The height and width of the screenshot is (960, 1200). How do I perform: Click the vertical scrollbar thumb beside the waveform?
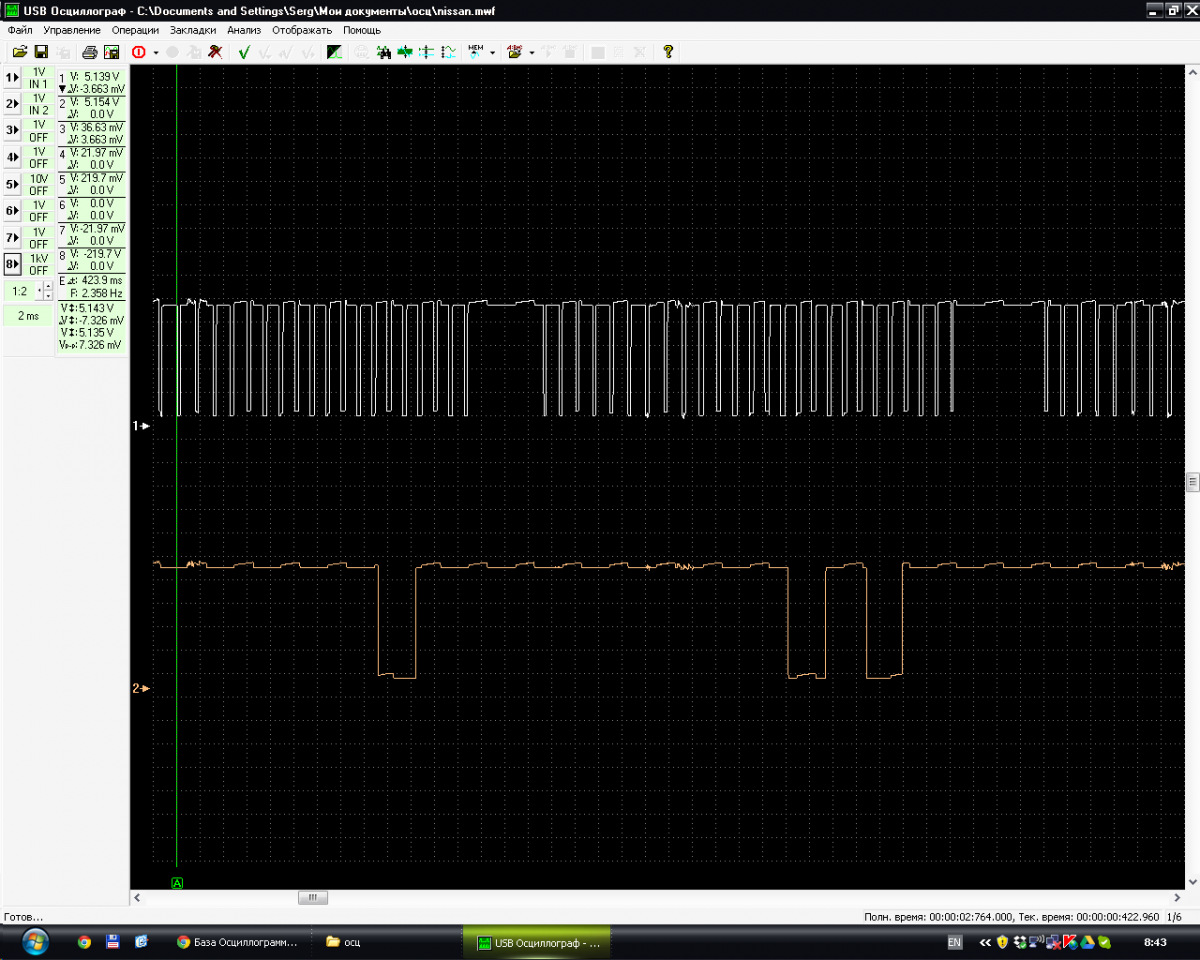(1192, 483)
